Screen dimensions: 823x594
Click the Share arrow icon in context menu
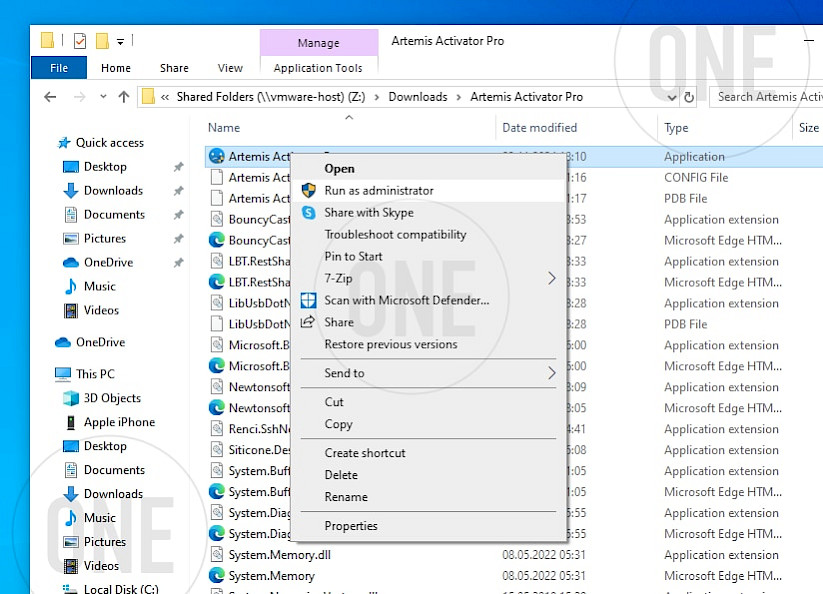[x=308, y=322]
